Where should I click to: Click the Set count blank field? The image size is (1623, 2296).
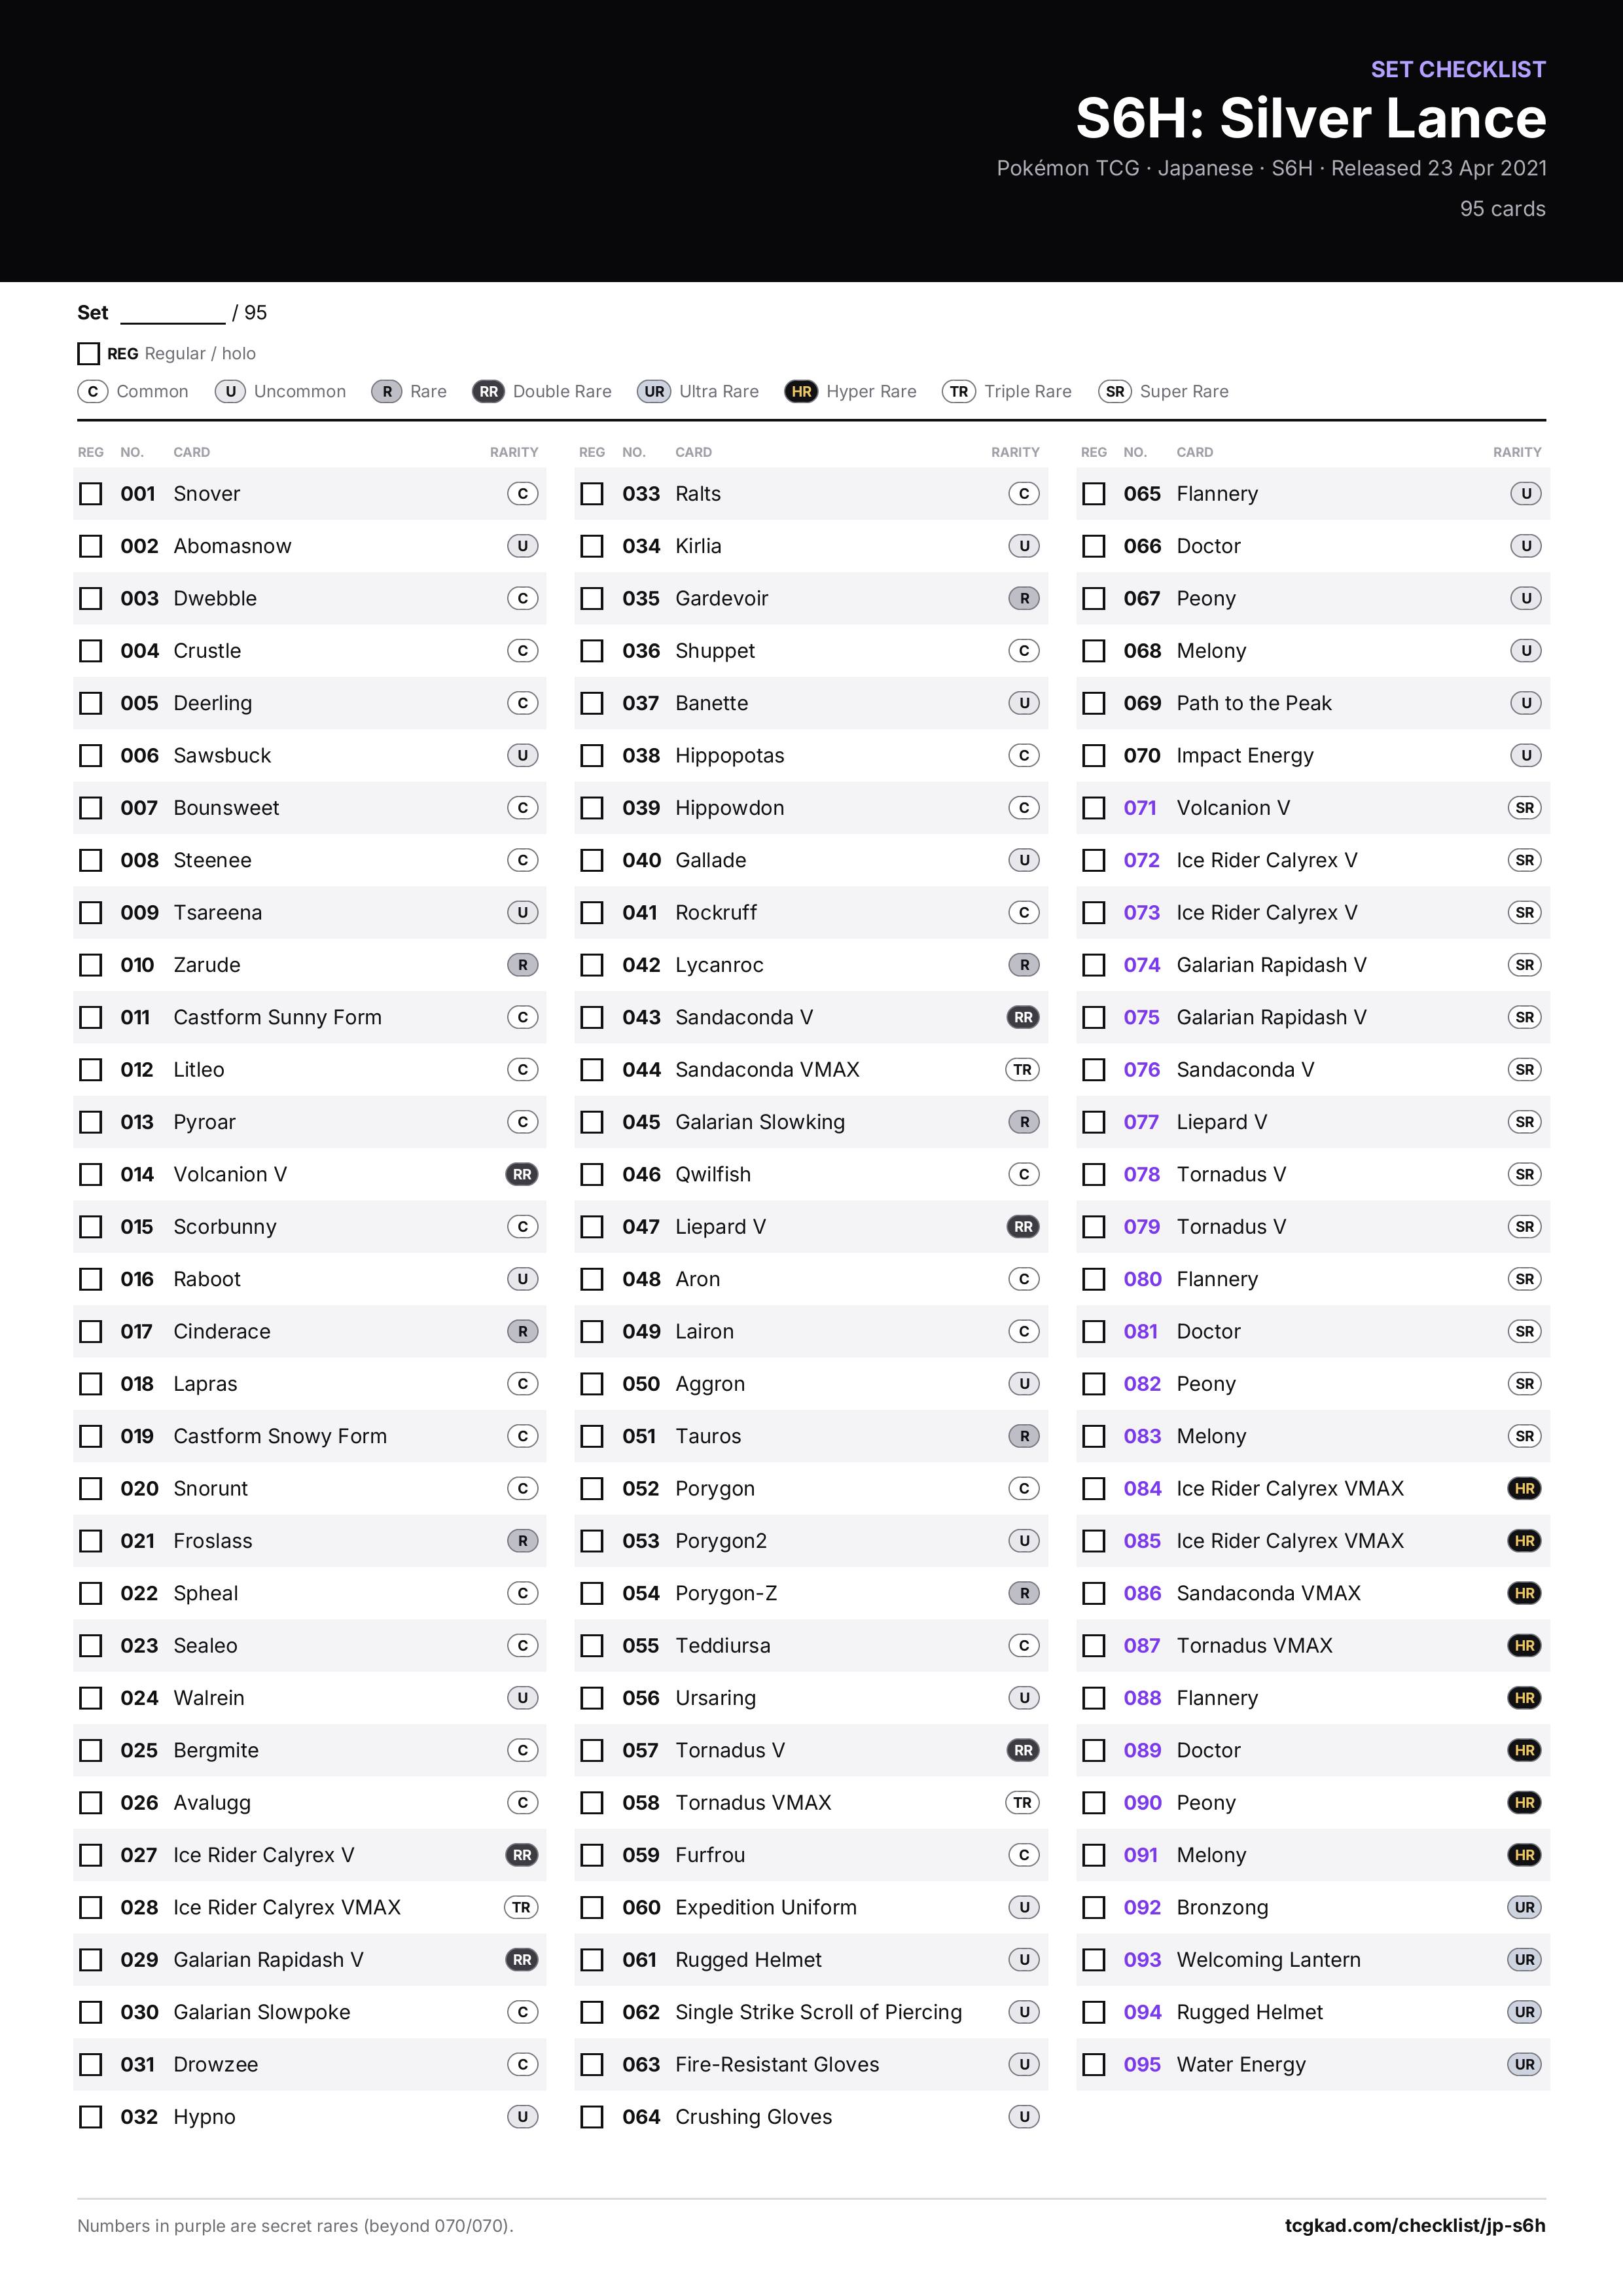173,314
